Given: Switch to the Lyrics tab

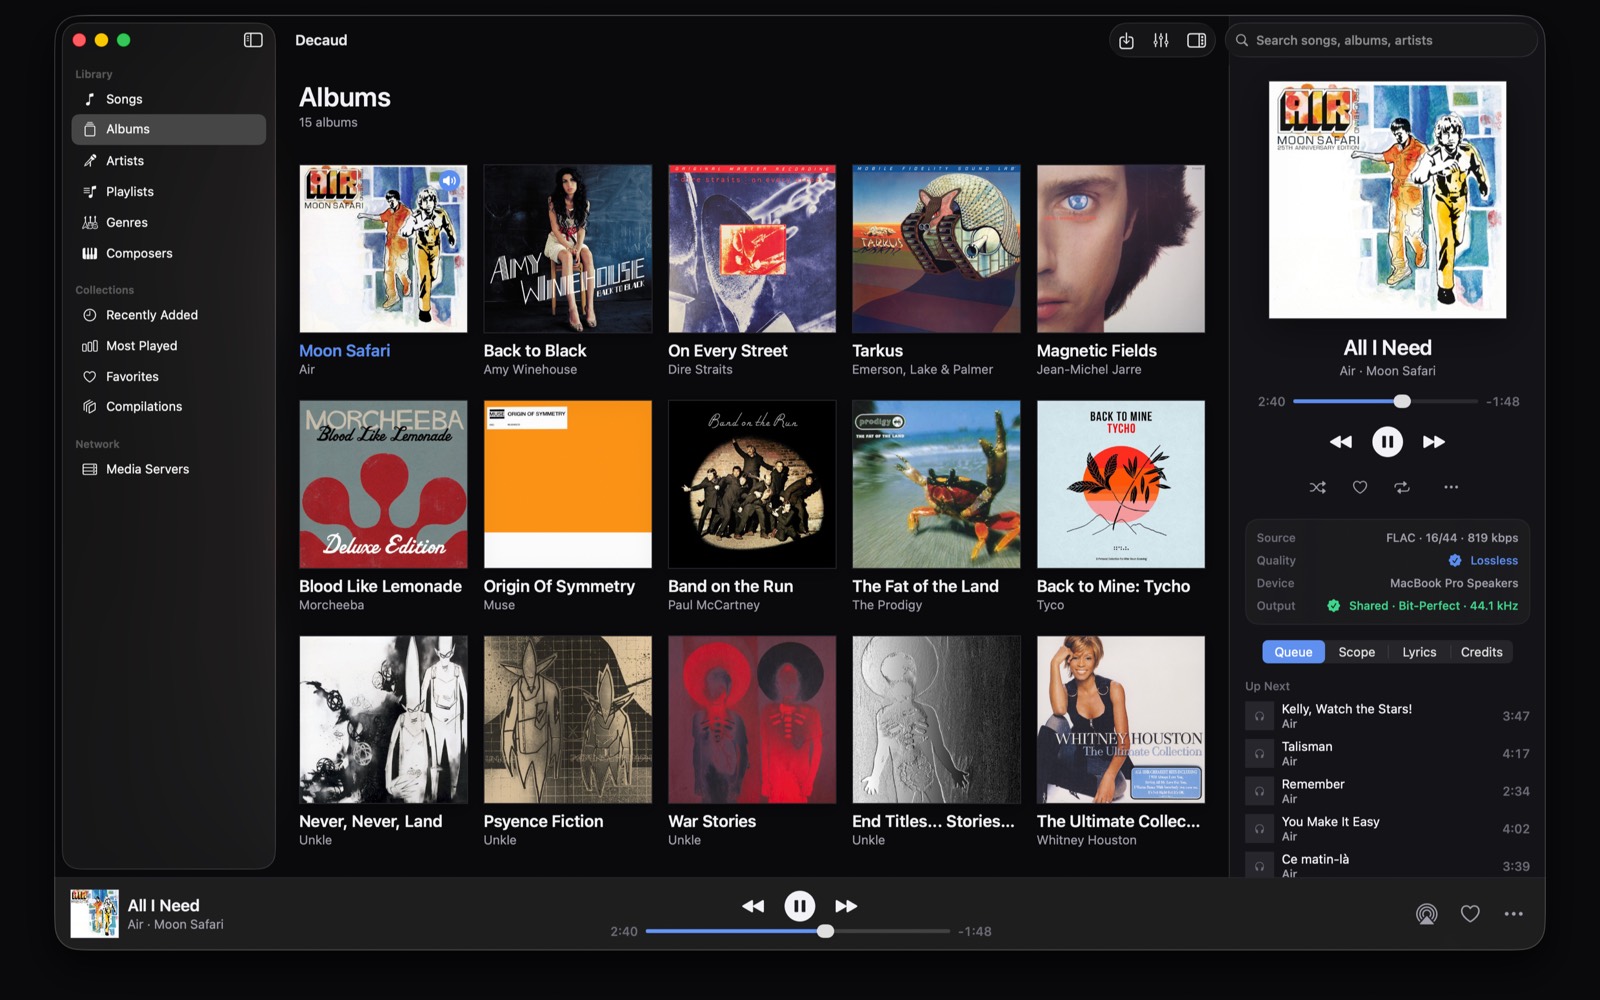Looking at the screenshot, I should tap(1419, 652).
